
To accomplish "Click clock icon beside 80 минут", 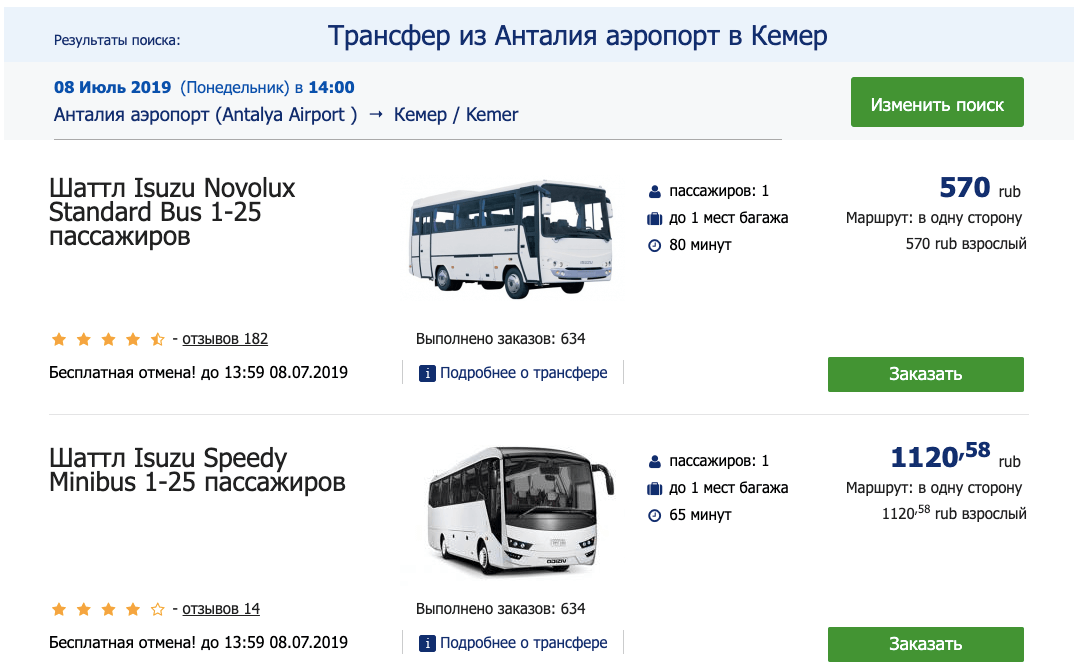I will coord(655,245).
